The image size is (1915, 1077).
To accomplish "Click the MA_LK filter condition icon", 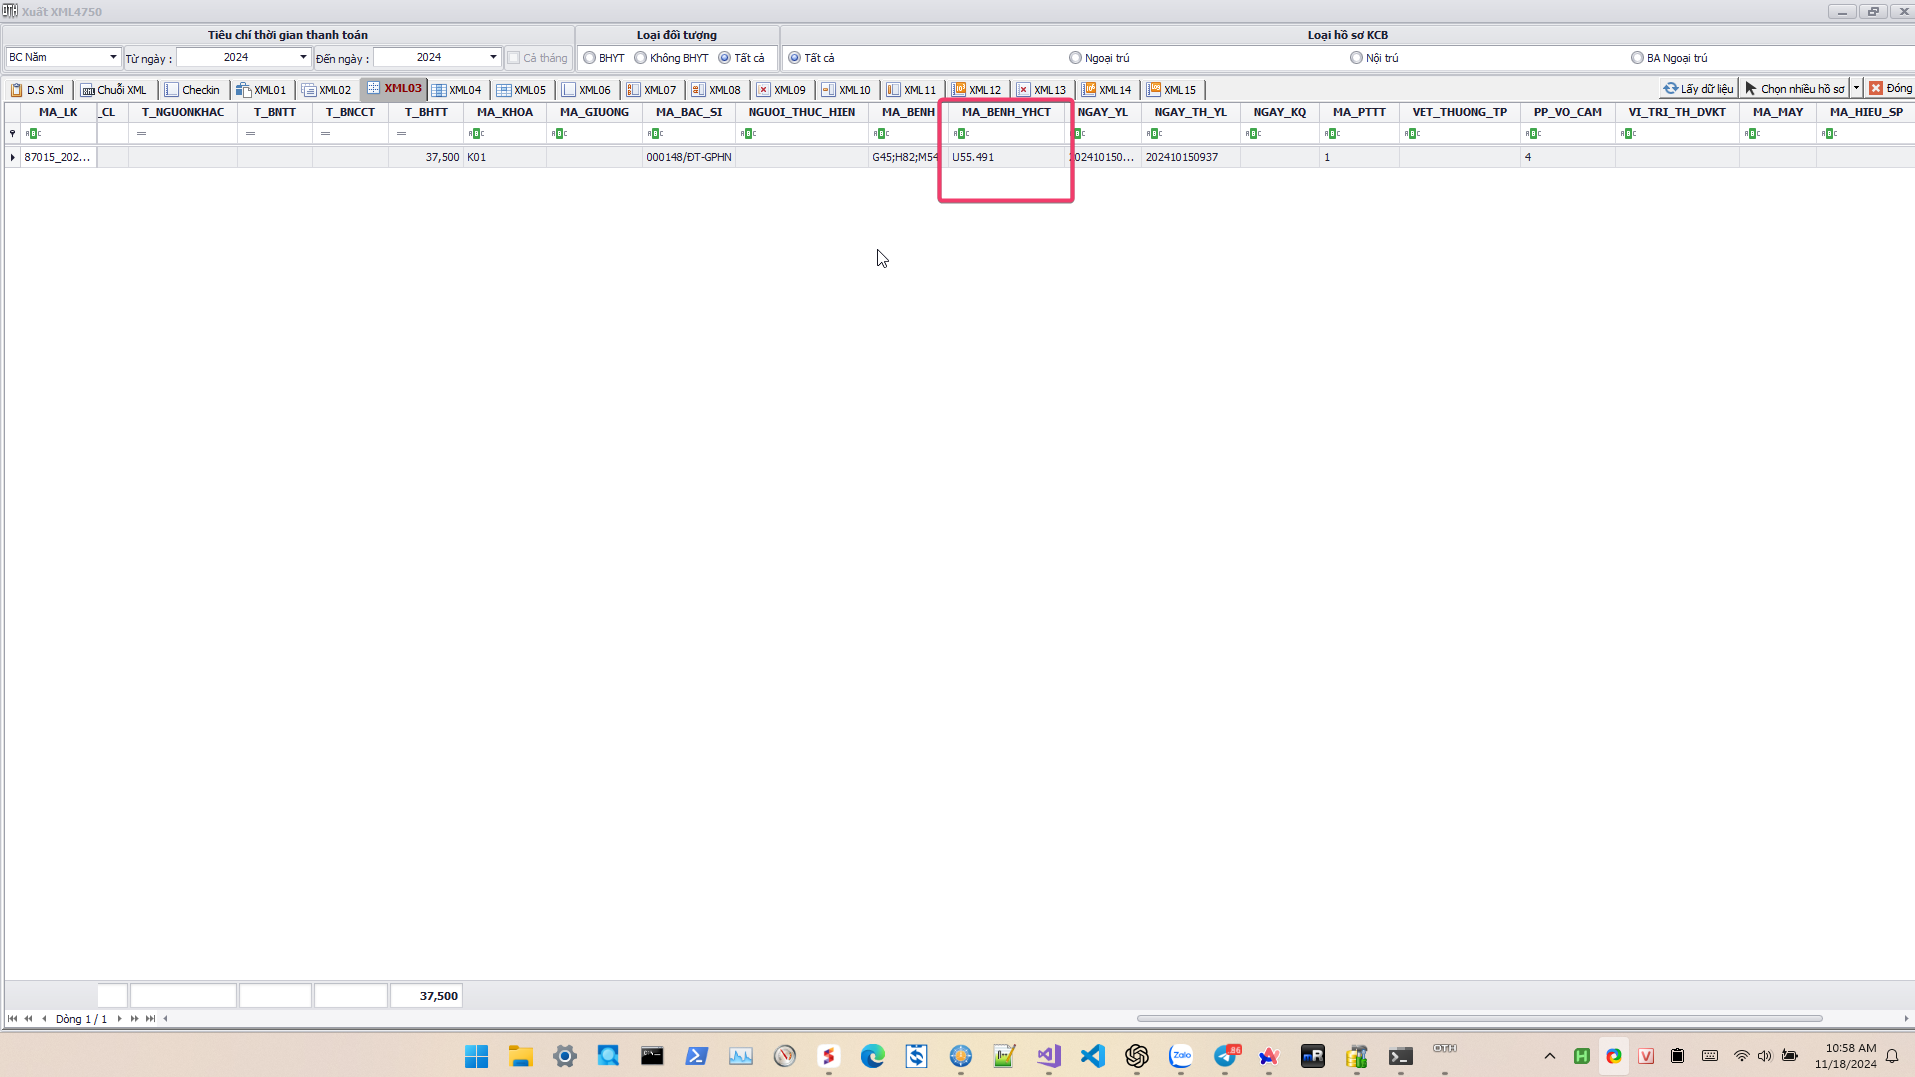I will coord(33,133).
